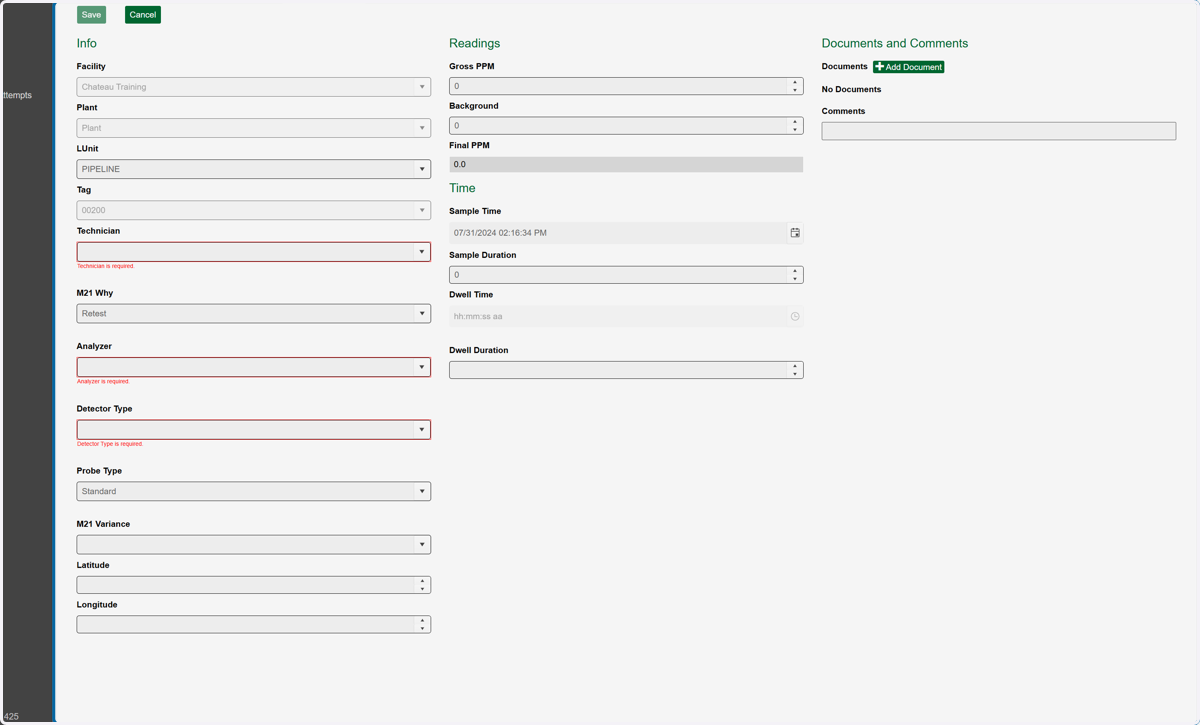Image resolution: width=1200 pixels, height=725 pixels.
Task: Click the Comments text box
Action: point(999,131)
